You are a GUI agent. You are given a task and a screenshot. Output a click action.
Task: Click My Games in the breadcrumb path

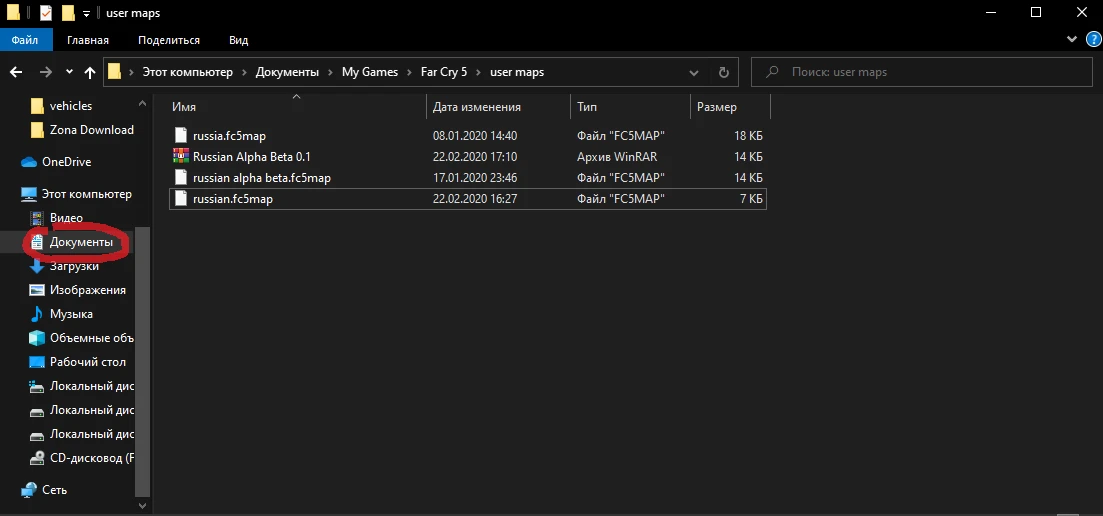[369, 72]
